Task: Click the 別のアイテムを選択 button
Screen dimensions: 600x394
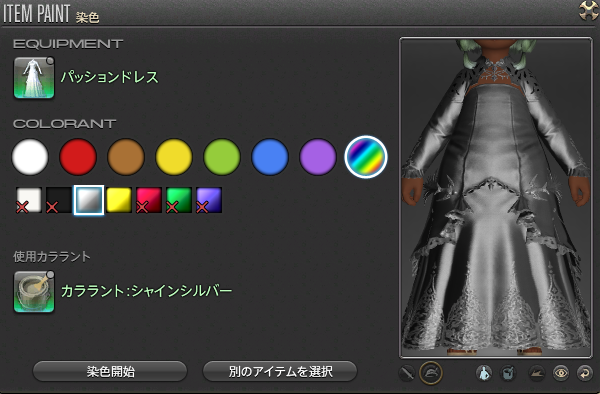Action: (280, 371)
